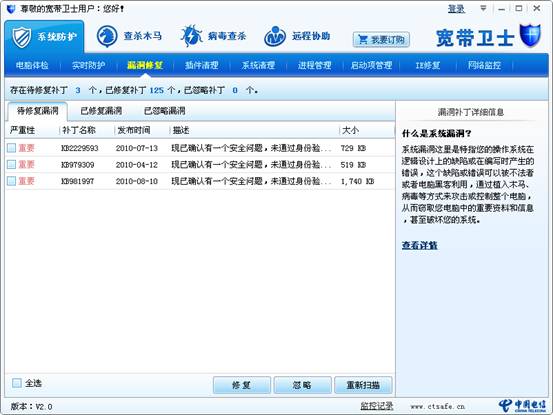
Task: Click the 登录 link in title bar
Action: pyautogui.click(x=456, y=9)
